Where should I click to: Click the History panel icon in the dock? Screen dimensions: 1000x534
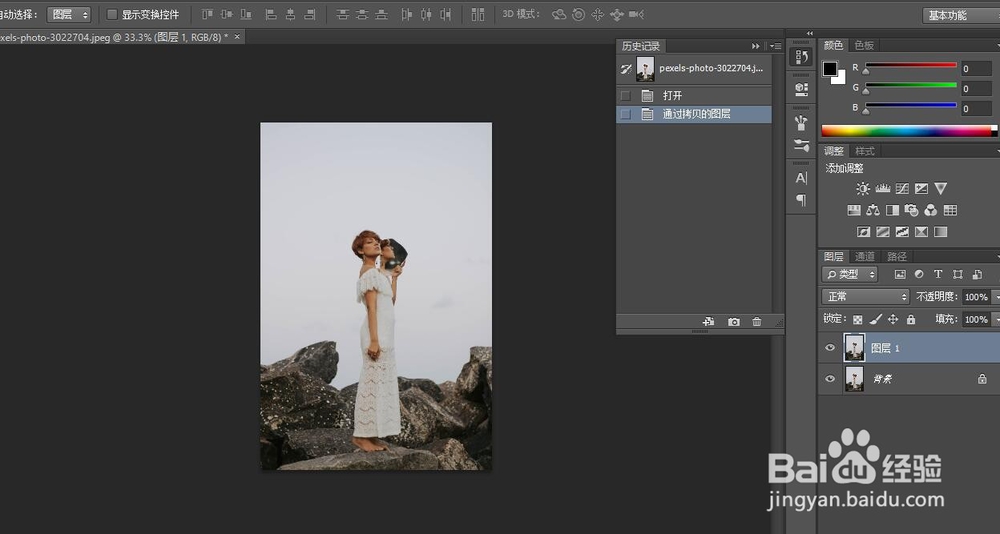(801, 57)
